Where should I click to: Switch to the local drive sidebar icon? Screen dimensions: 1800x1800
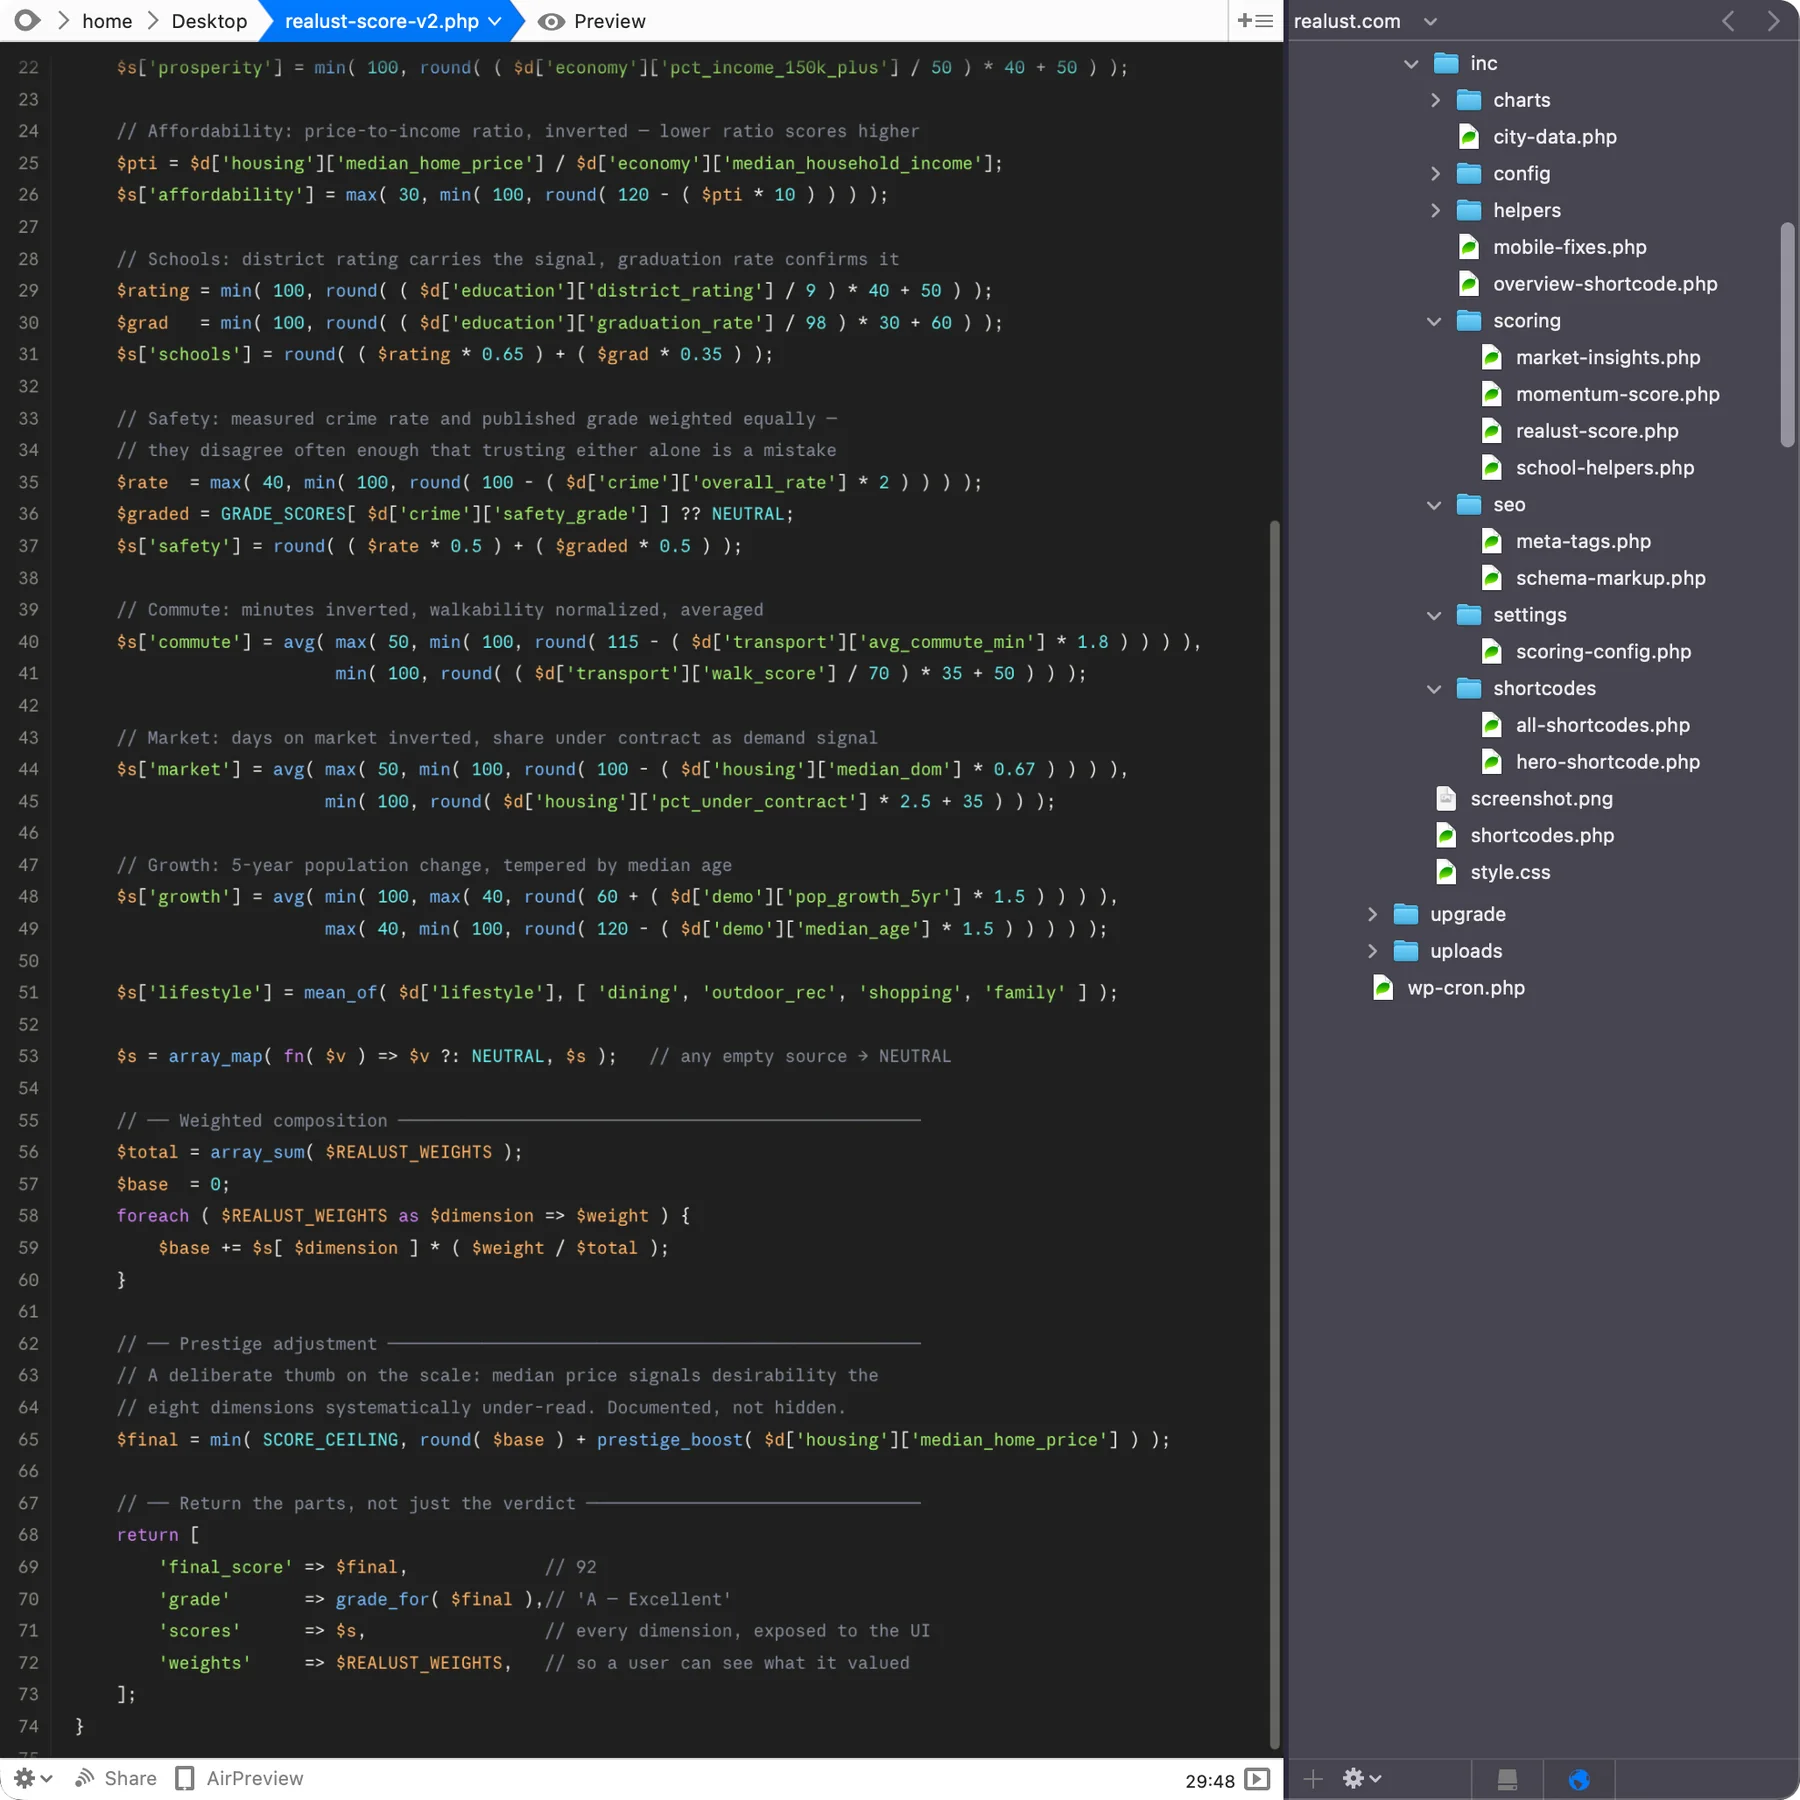pos(1507,1779)
